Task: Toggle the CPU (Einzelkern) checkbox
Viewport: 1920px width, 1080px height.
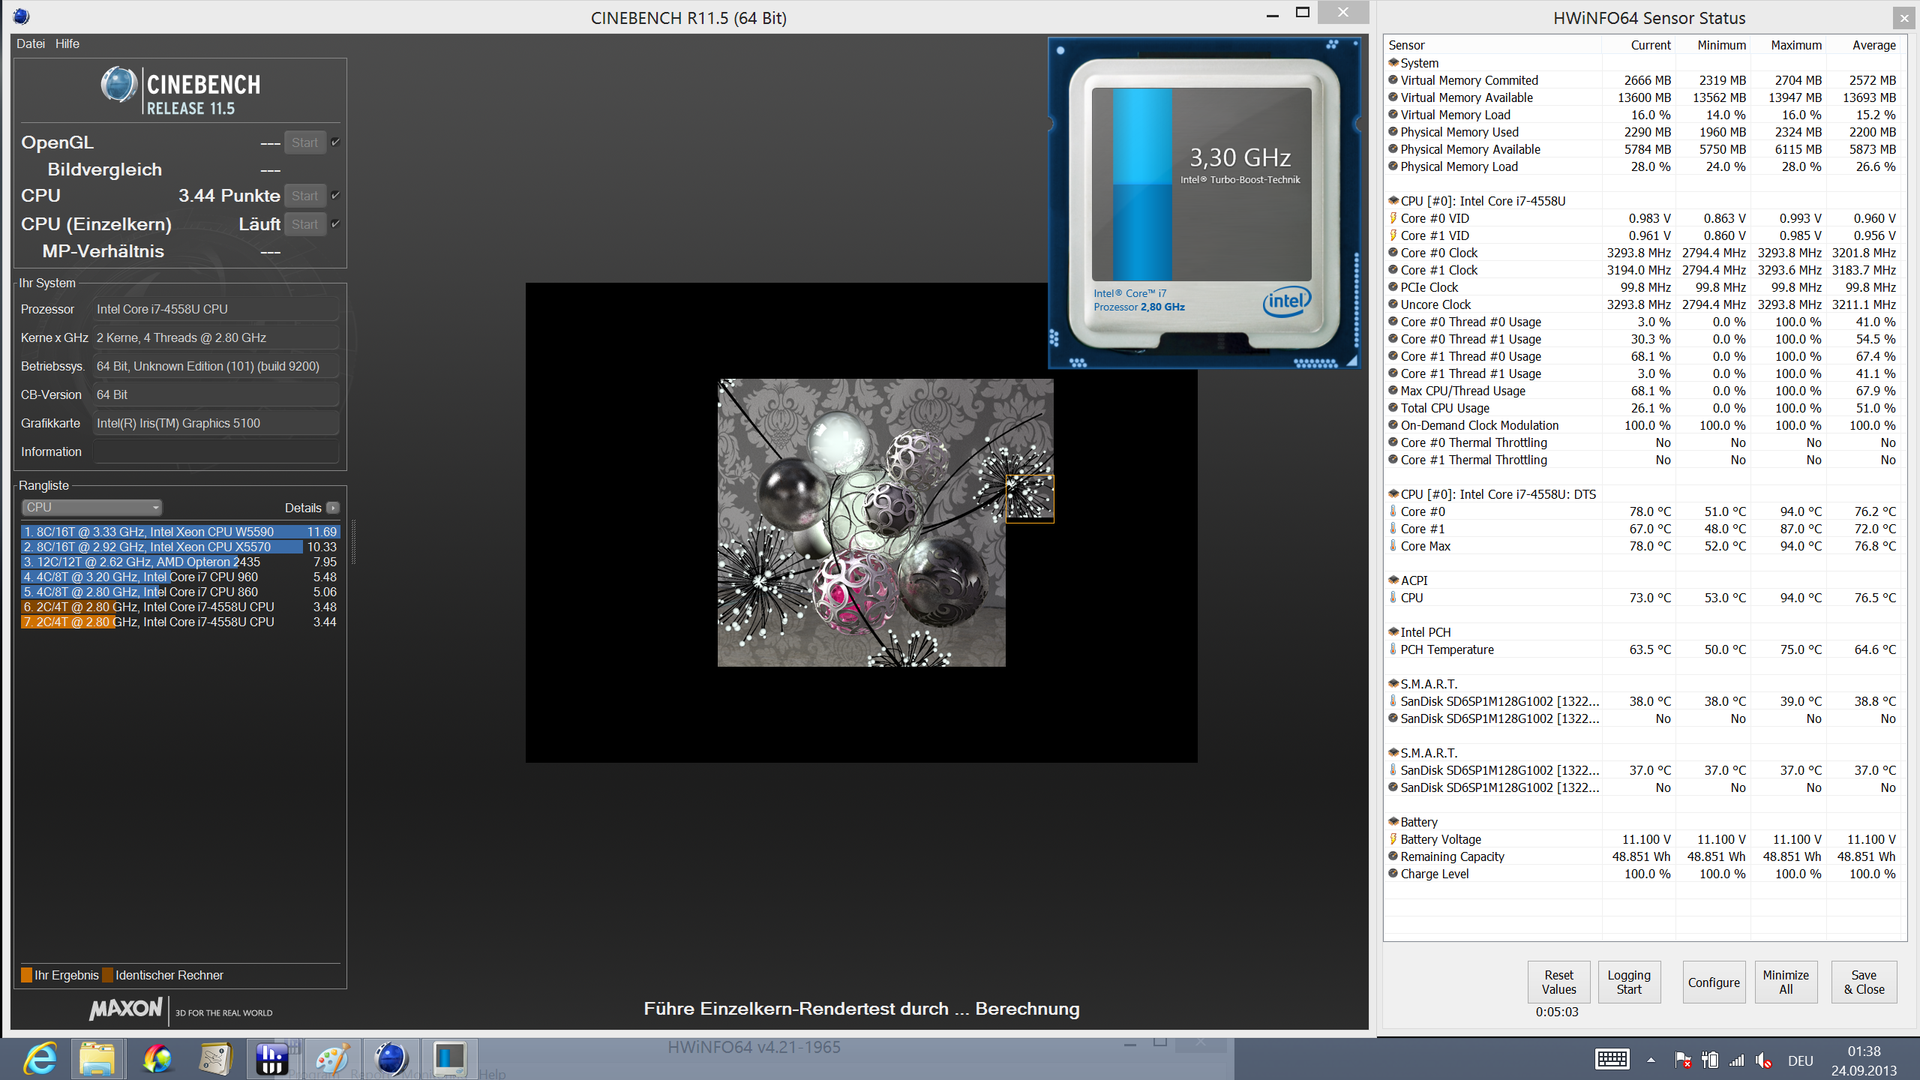Action: click(336, 224)
